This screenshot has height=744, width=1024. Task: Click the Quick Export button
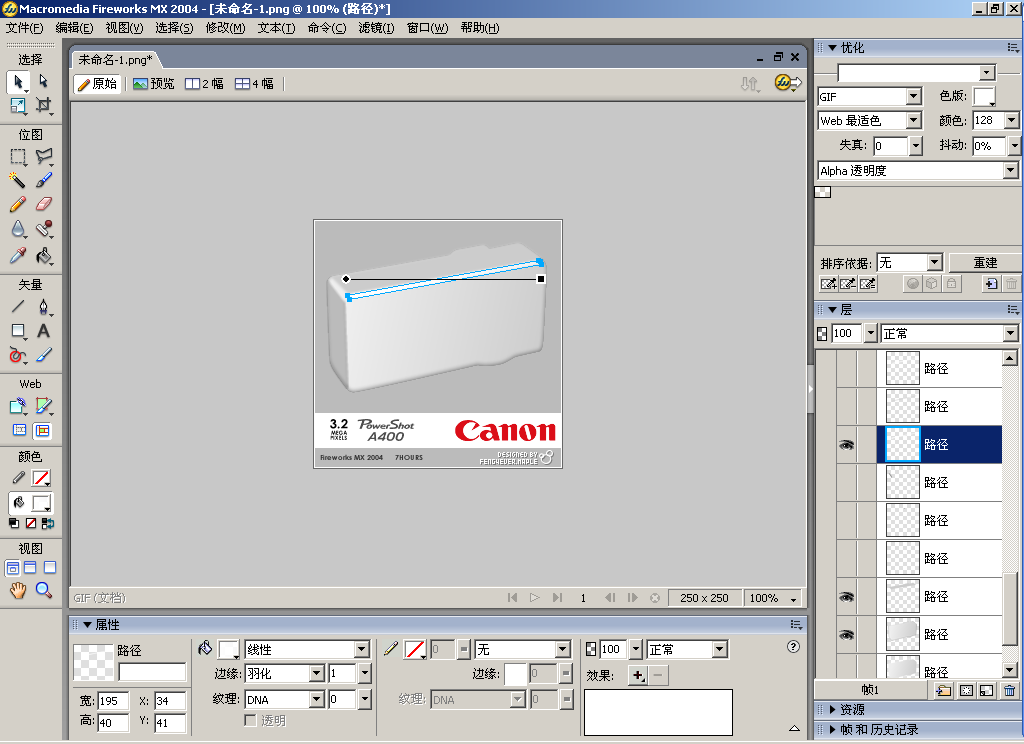point(788,83)
